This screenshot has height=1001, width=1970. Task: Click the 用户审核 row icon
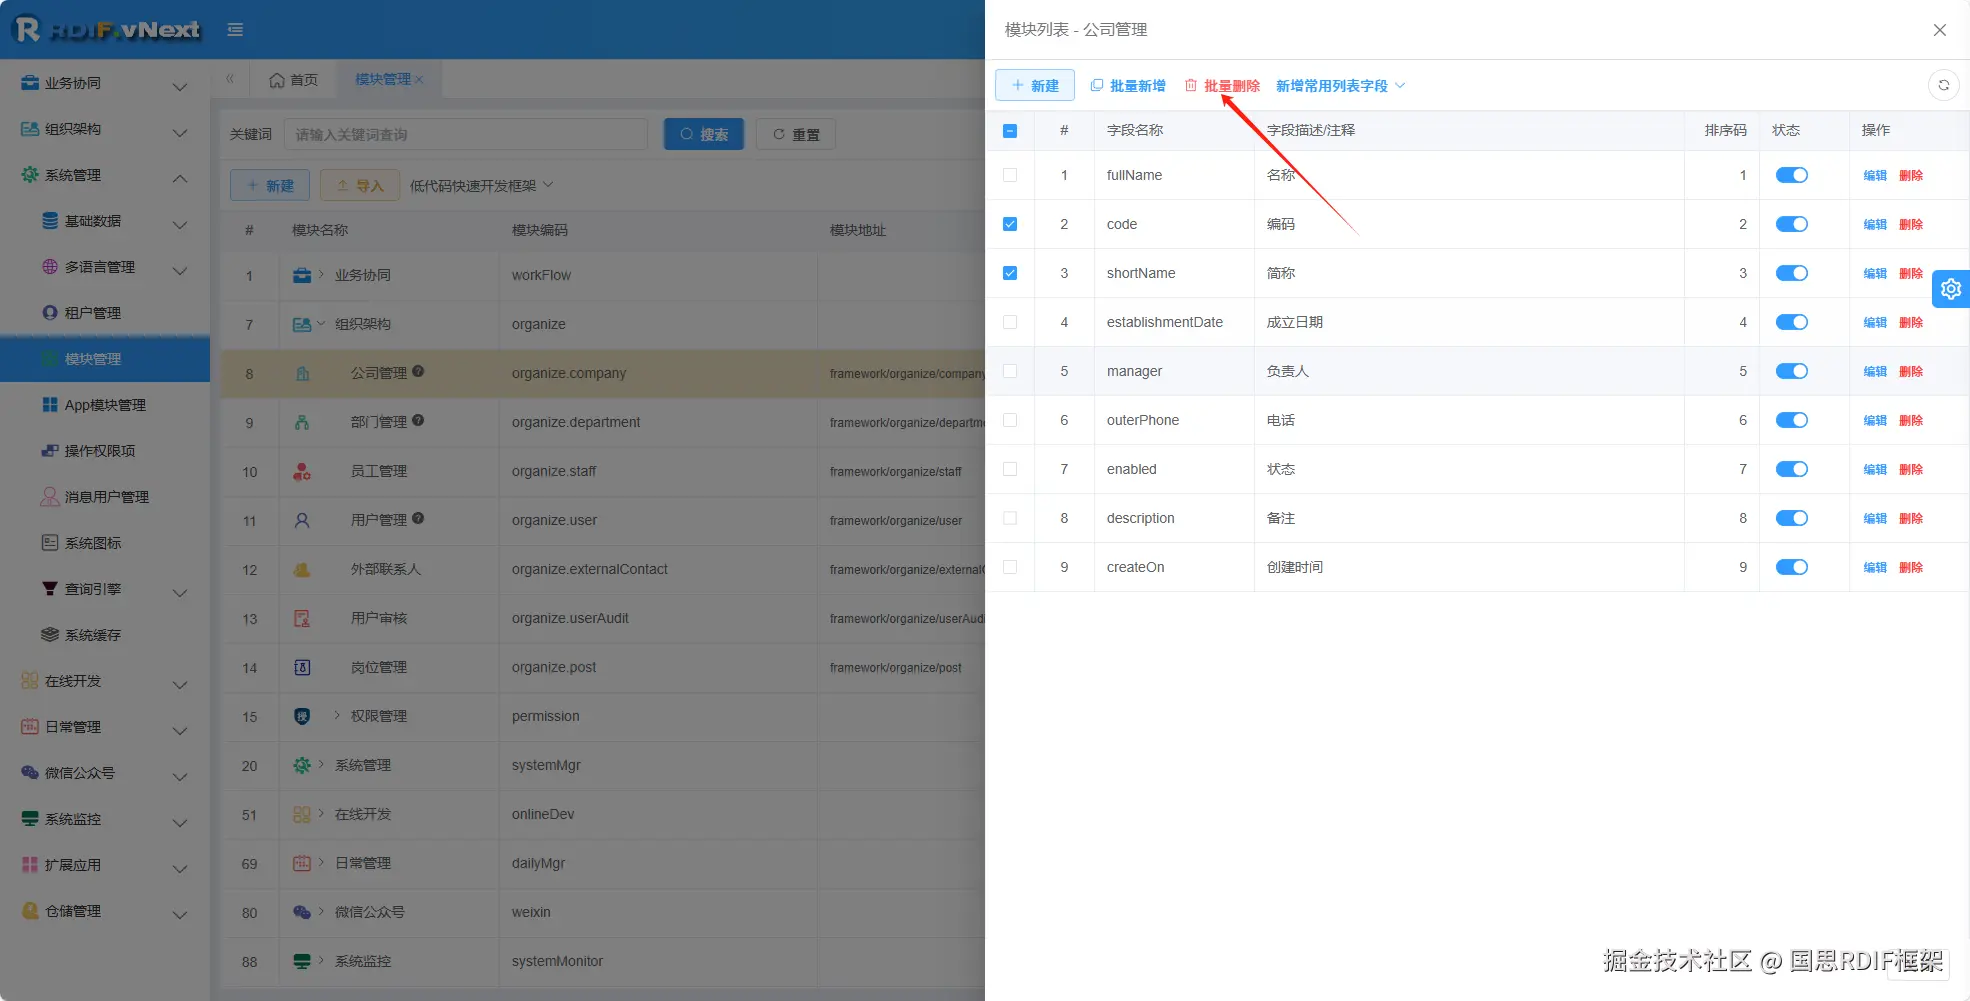(x=302, y=618)
